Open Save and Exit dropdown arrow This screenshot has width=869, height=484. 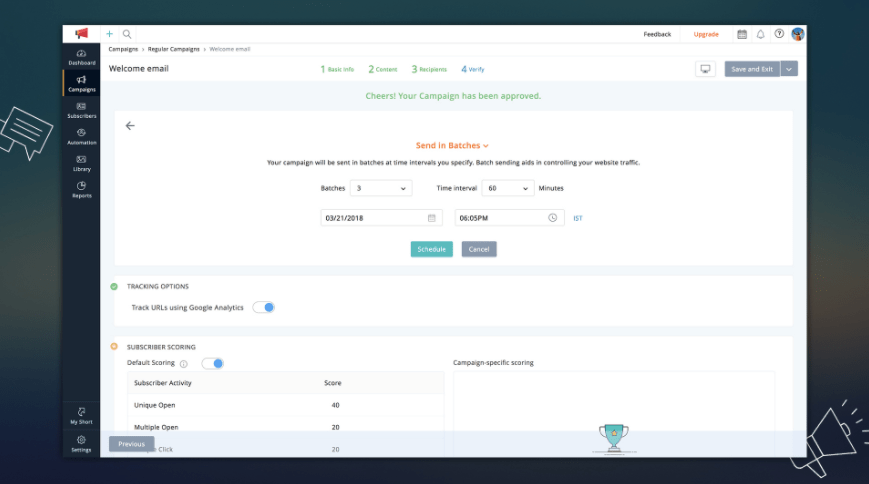[789, 69]
